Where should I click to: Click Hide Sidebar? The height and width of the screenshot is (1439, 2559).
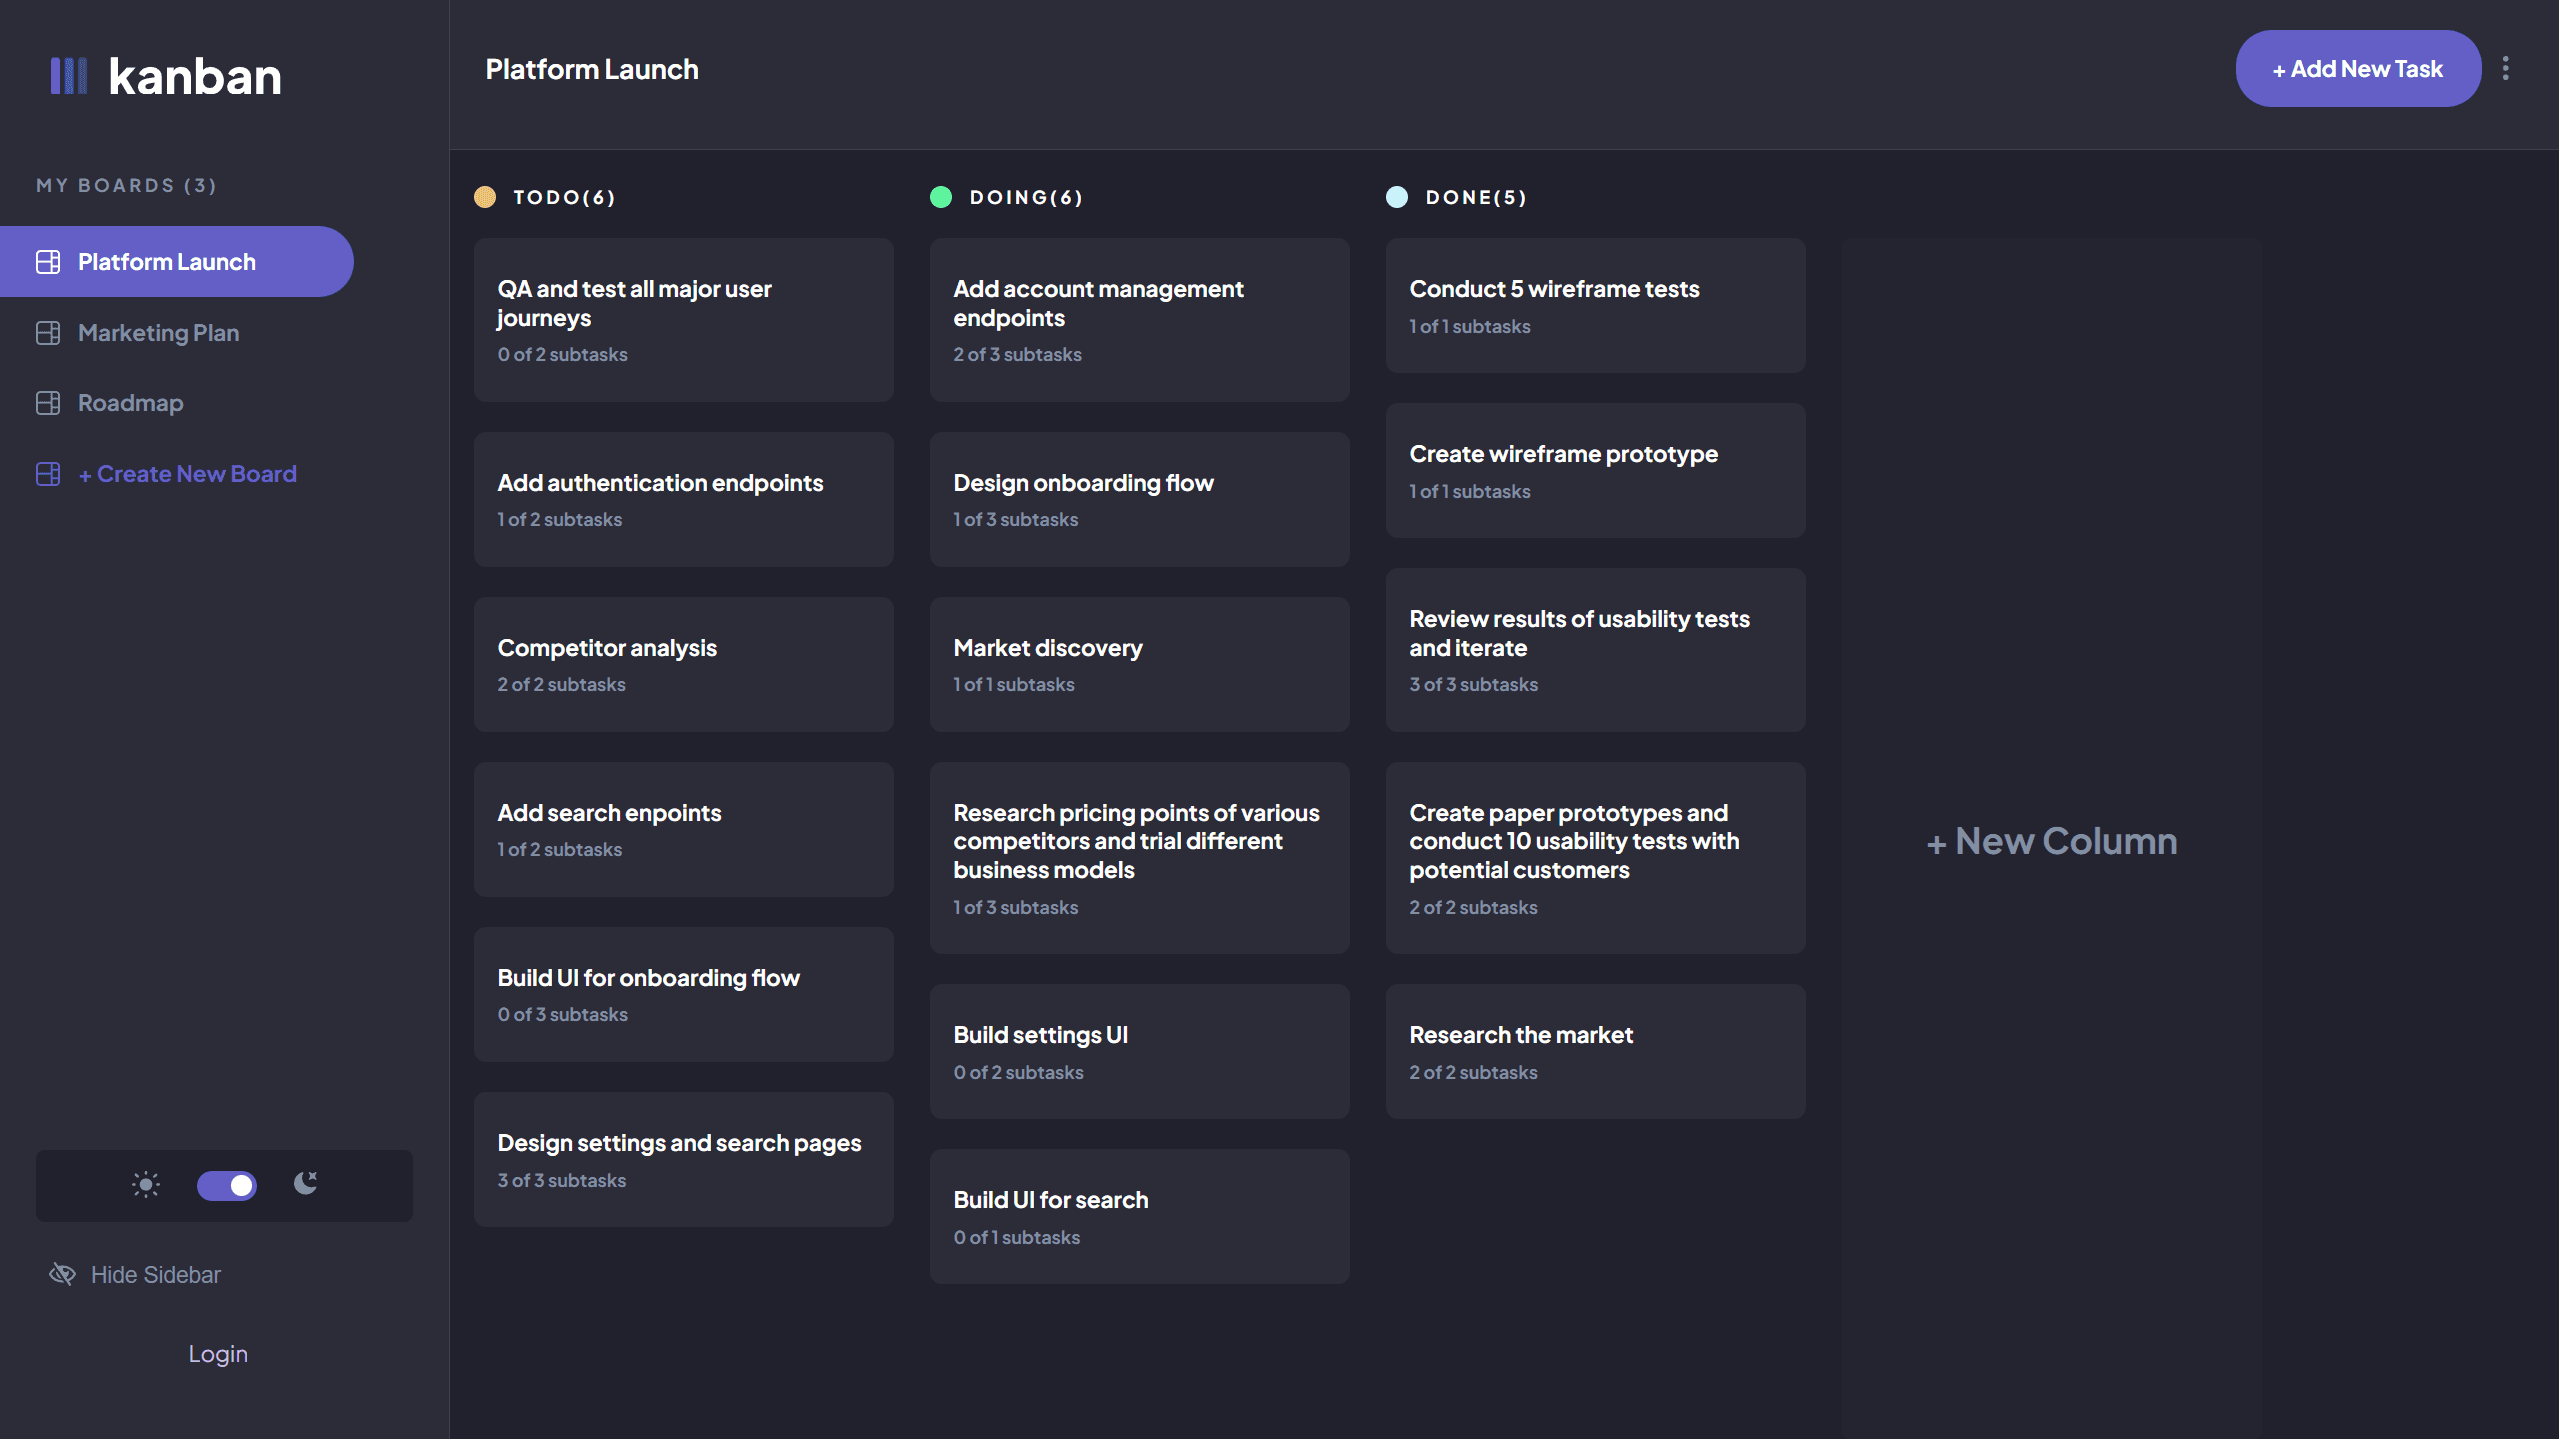click(x=135, y=1274)
